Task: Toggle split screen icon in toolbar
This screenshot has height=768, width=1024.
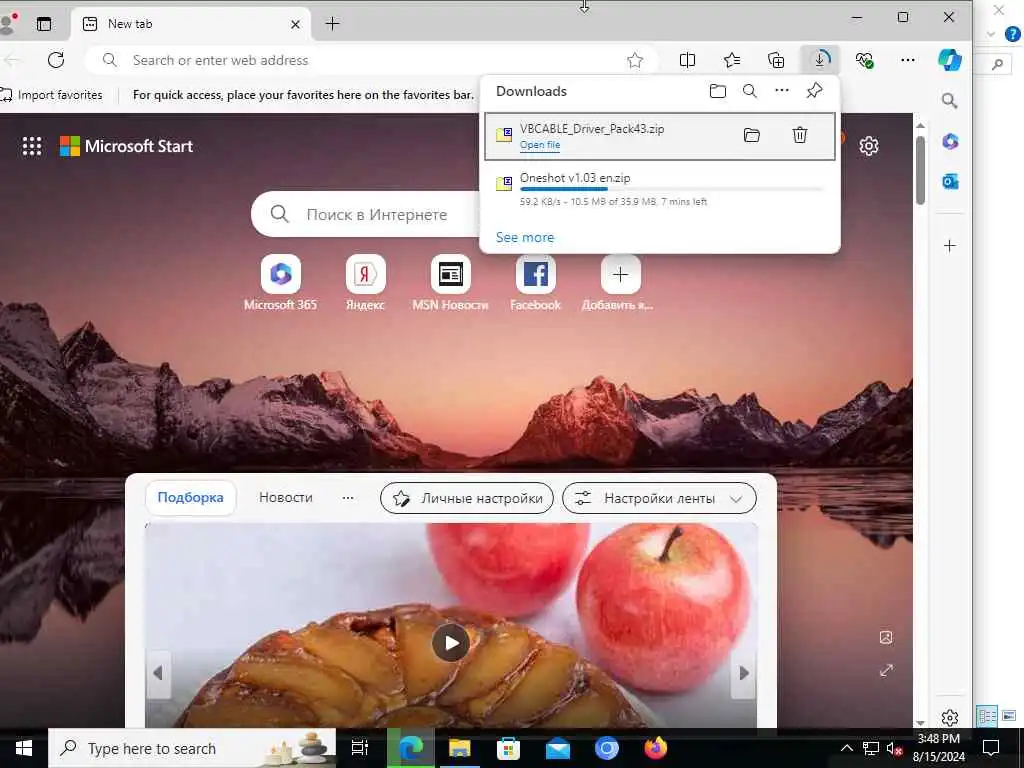Action: coord(687,60)
